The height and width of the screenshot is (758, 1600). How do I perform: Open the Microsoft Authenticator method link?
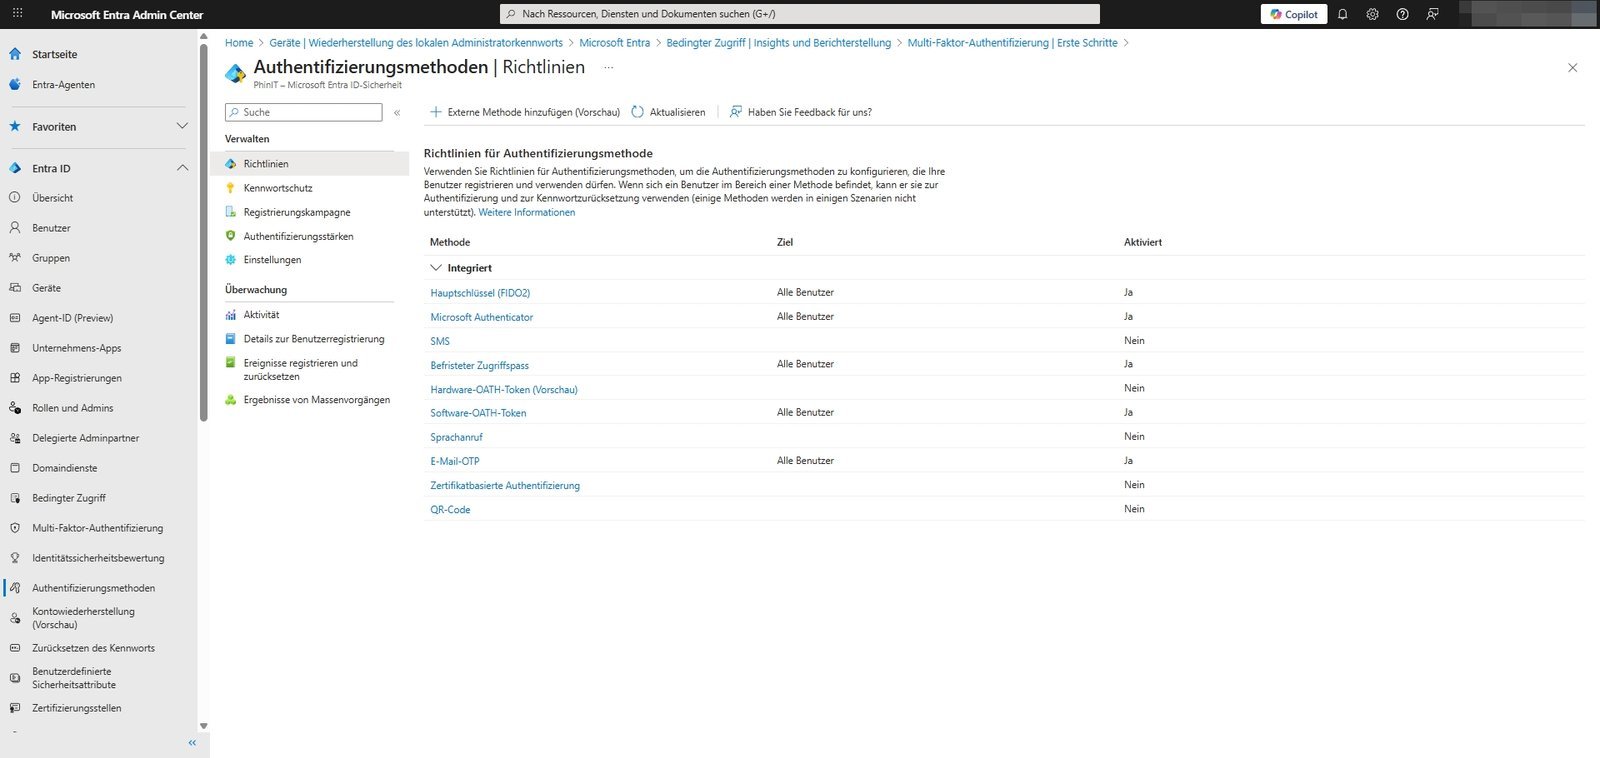(x=481, y=317)
